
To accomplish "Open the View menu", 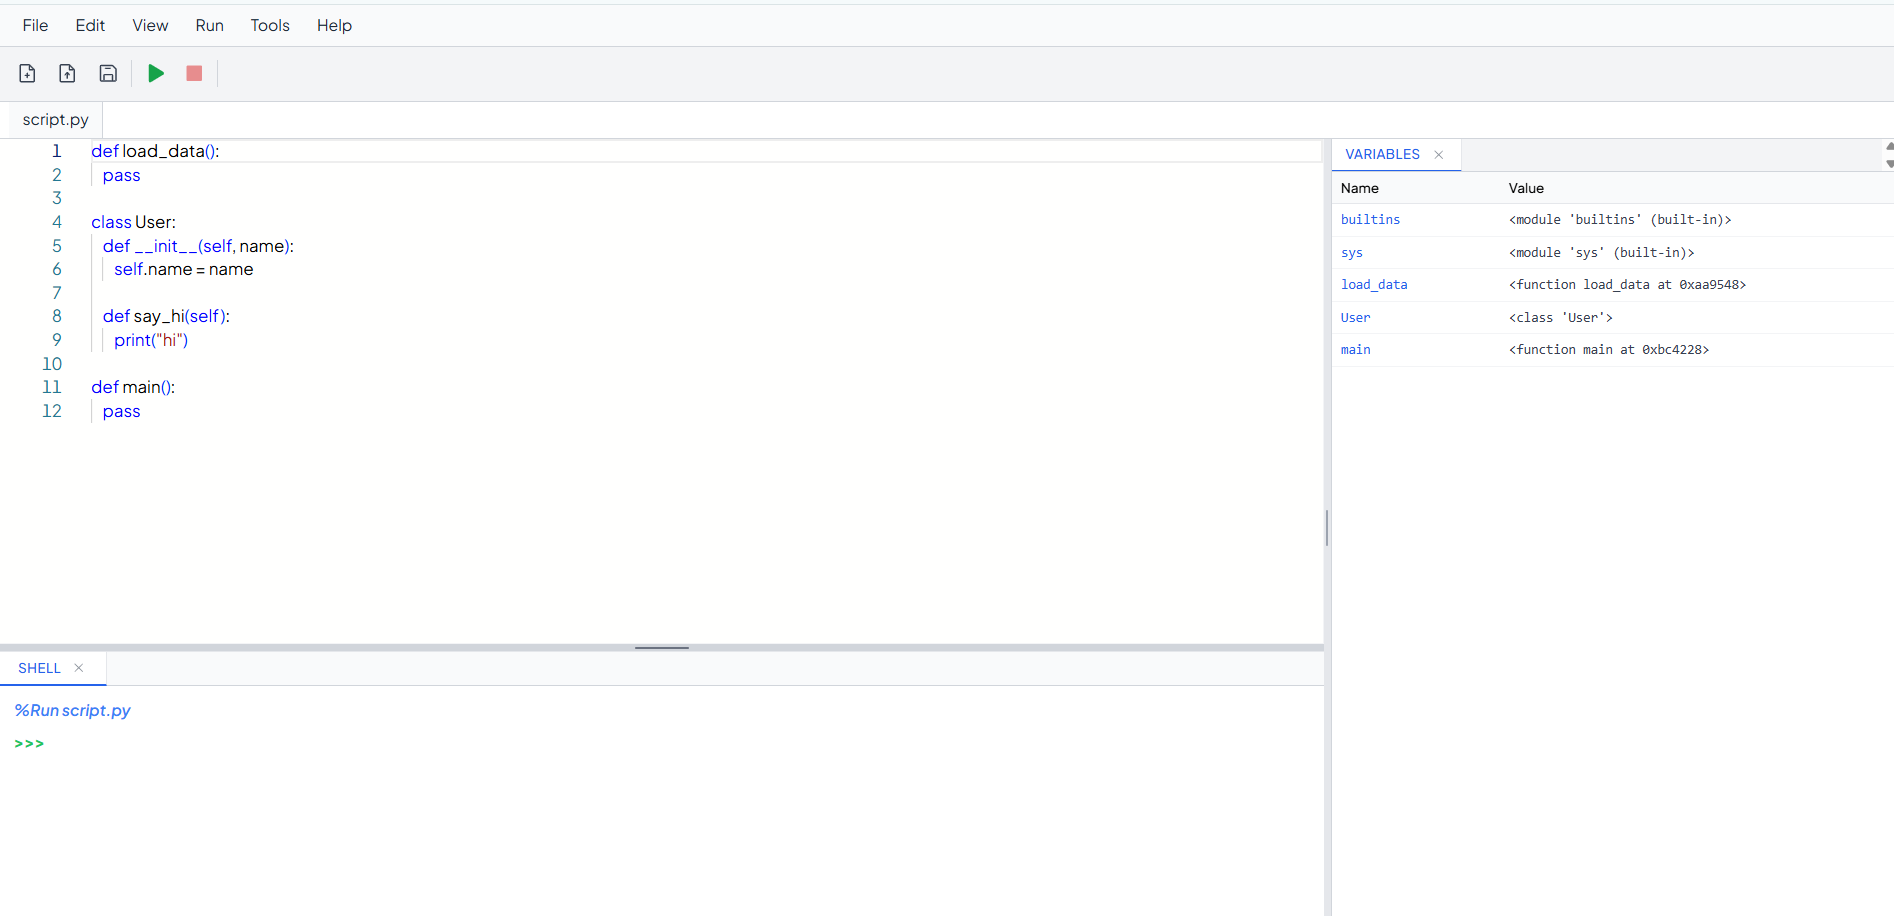I will pos(149,25).
